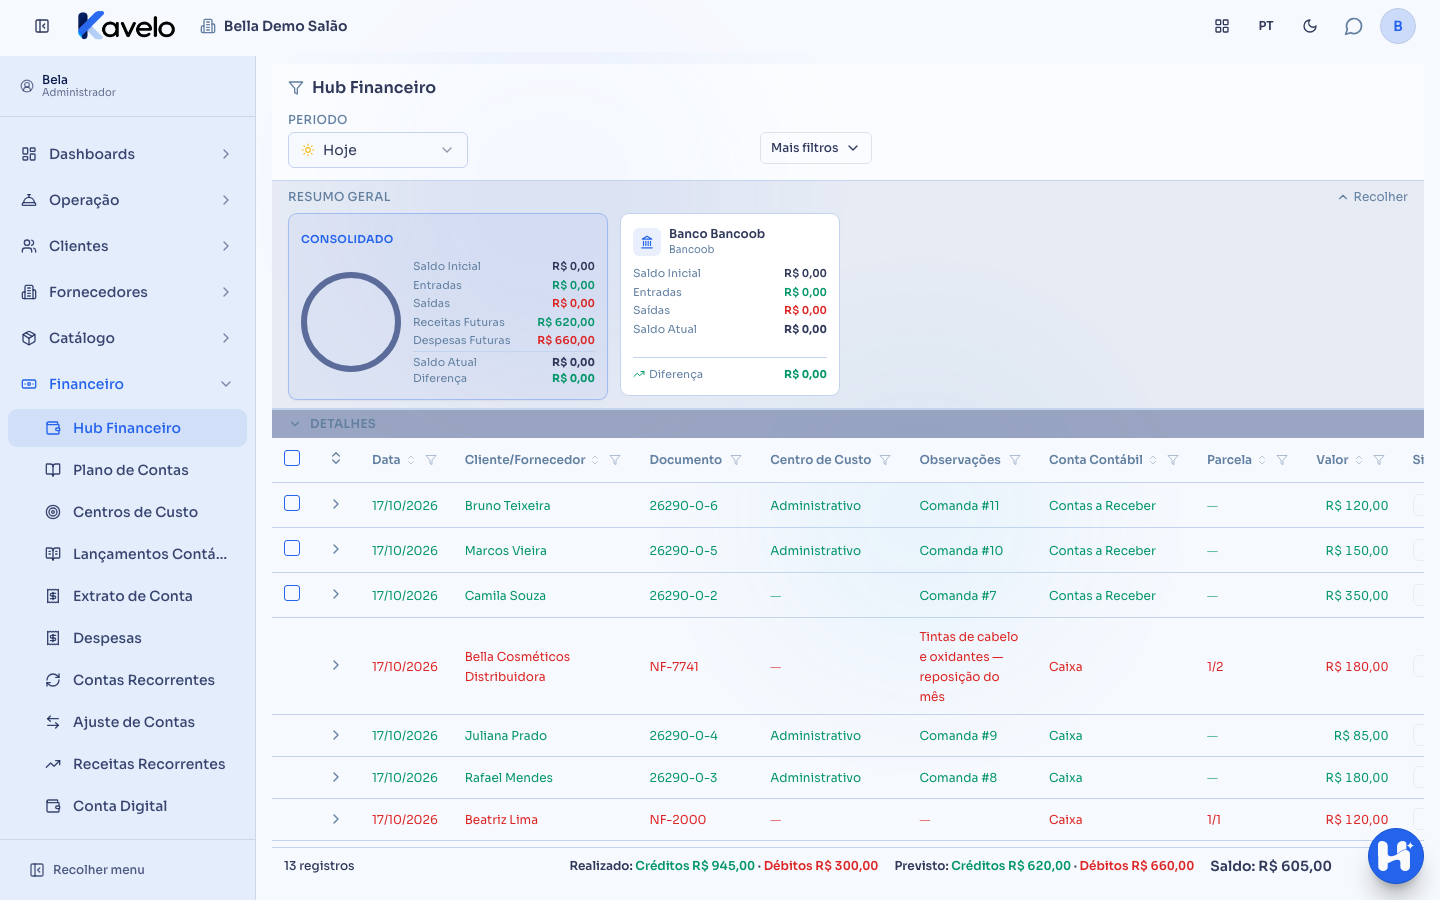Click the consolidated balance donut chart
Viewport: 1440px width, 900px height.
pos(351,322)
